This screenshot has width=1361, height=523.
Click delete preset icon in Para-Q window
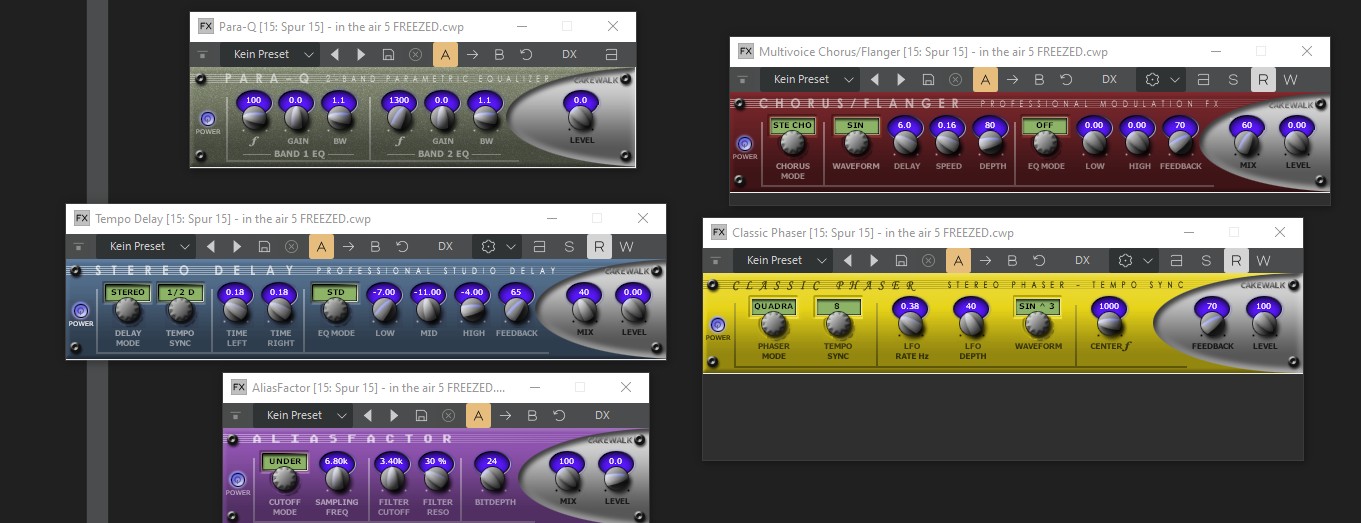click(x=415, y=54)
